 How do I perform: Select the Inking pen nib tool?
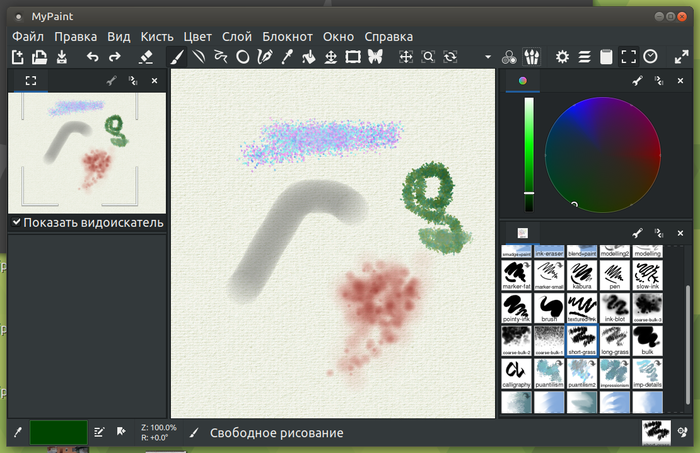[265, 57]
